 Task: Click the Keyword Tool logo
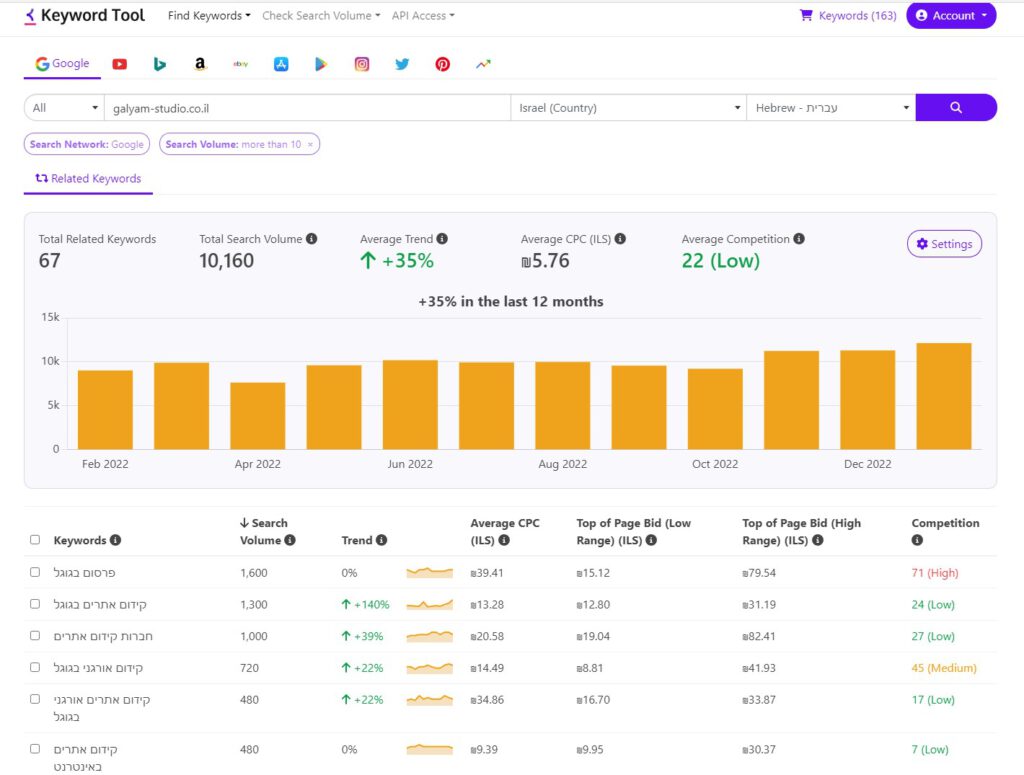(85, 16)
